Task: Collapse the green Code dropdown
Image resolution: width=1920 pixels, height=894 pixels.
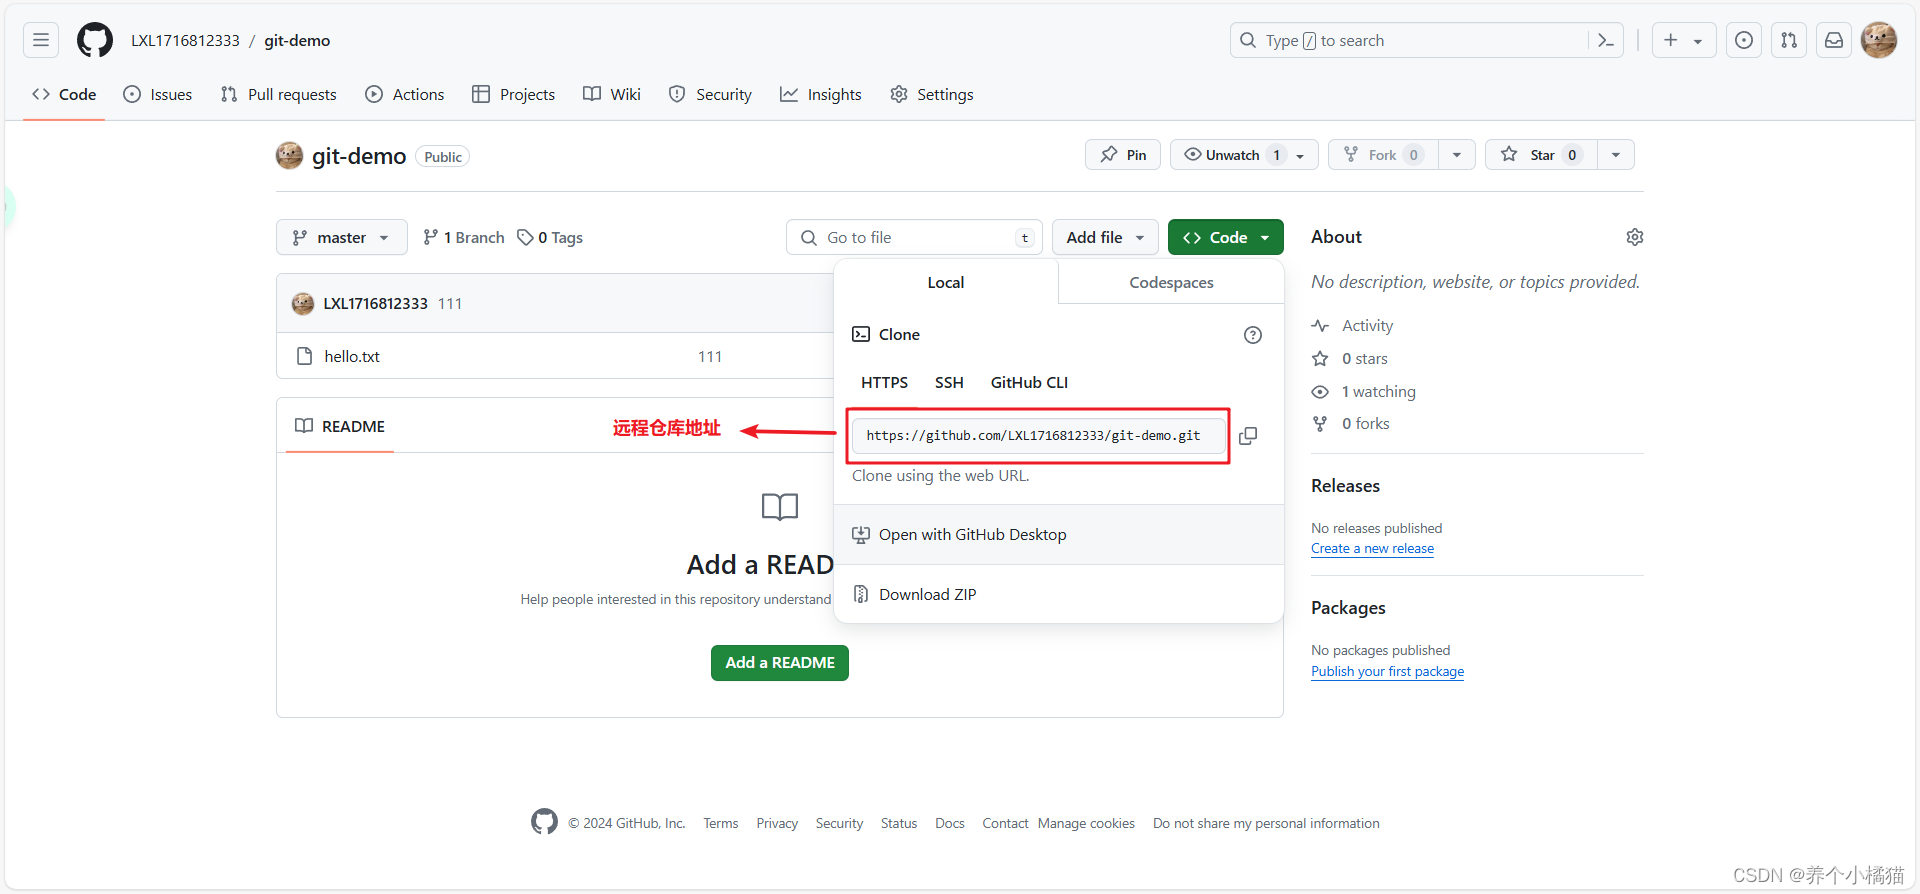Action: click(x=1225, y=237)
